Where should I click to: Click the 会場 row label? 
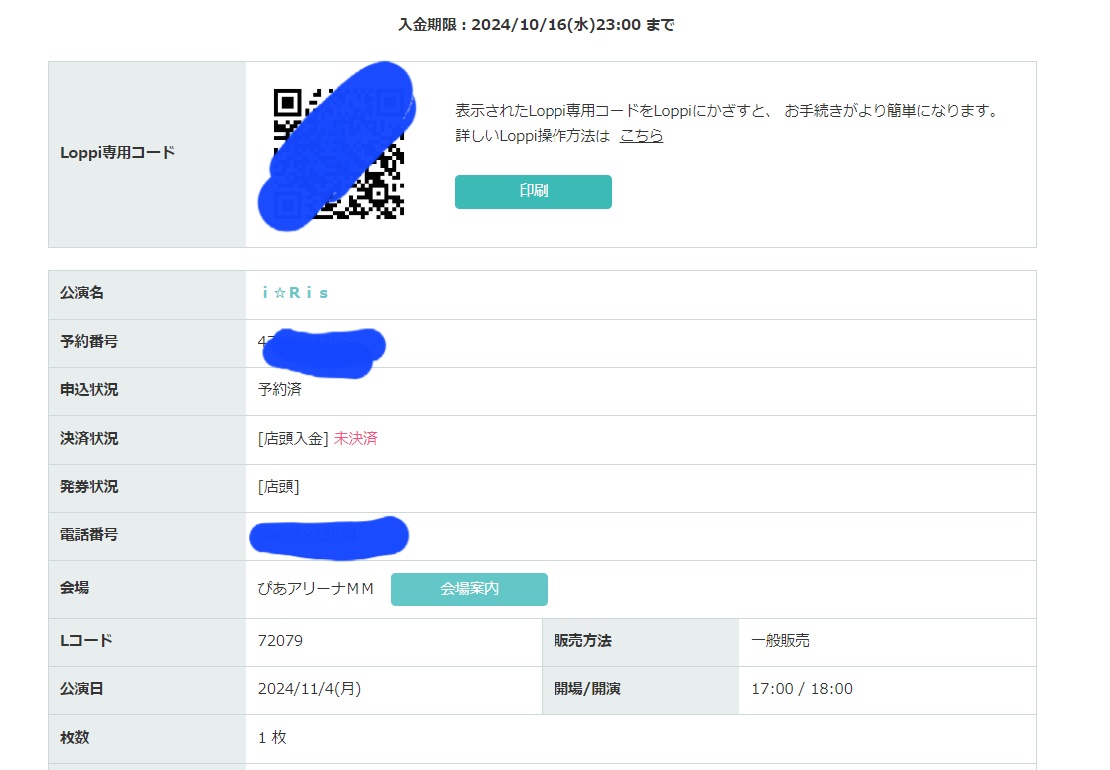(x=74, y=587)
